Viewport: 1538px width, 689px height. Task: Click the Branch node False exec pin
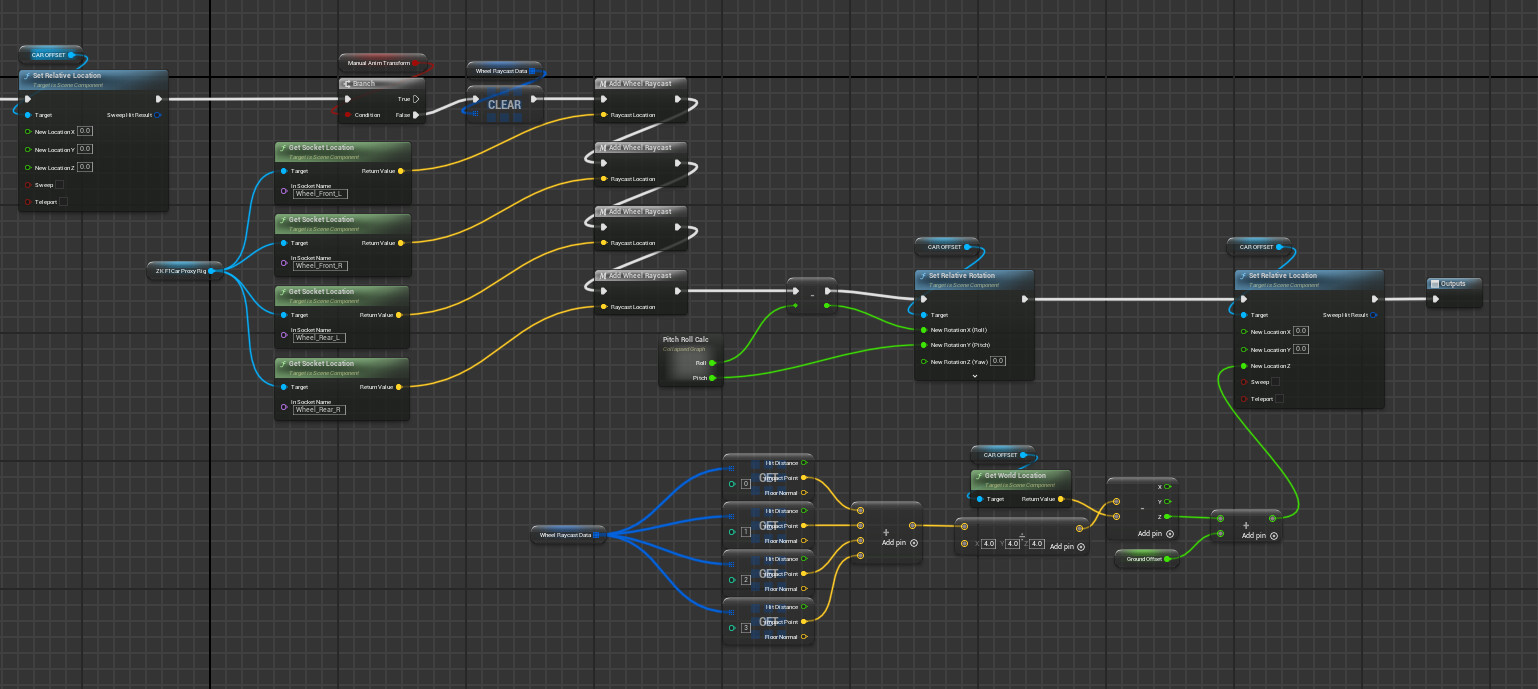click(x=416, y=115)
